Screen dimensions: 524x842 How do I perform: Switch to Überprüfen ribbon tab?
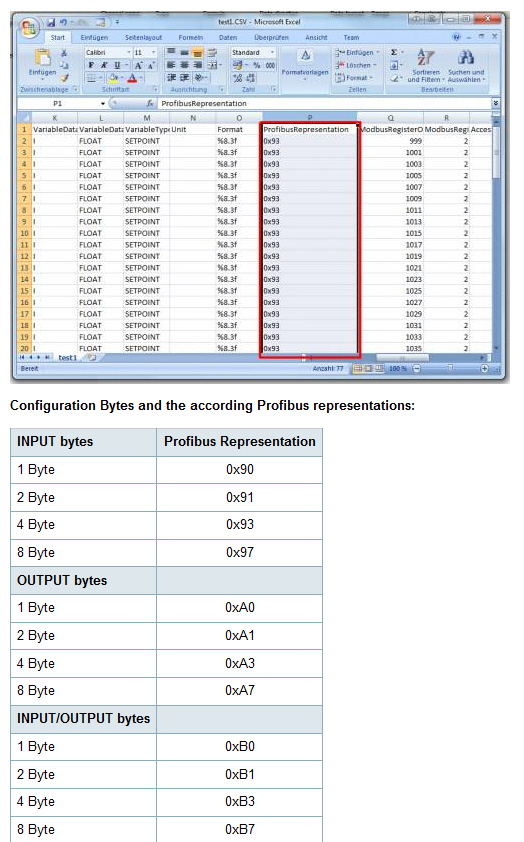[271, 38]
